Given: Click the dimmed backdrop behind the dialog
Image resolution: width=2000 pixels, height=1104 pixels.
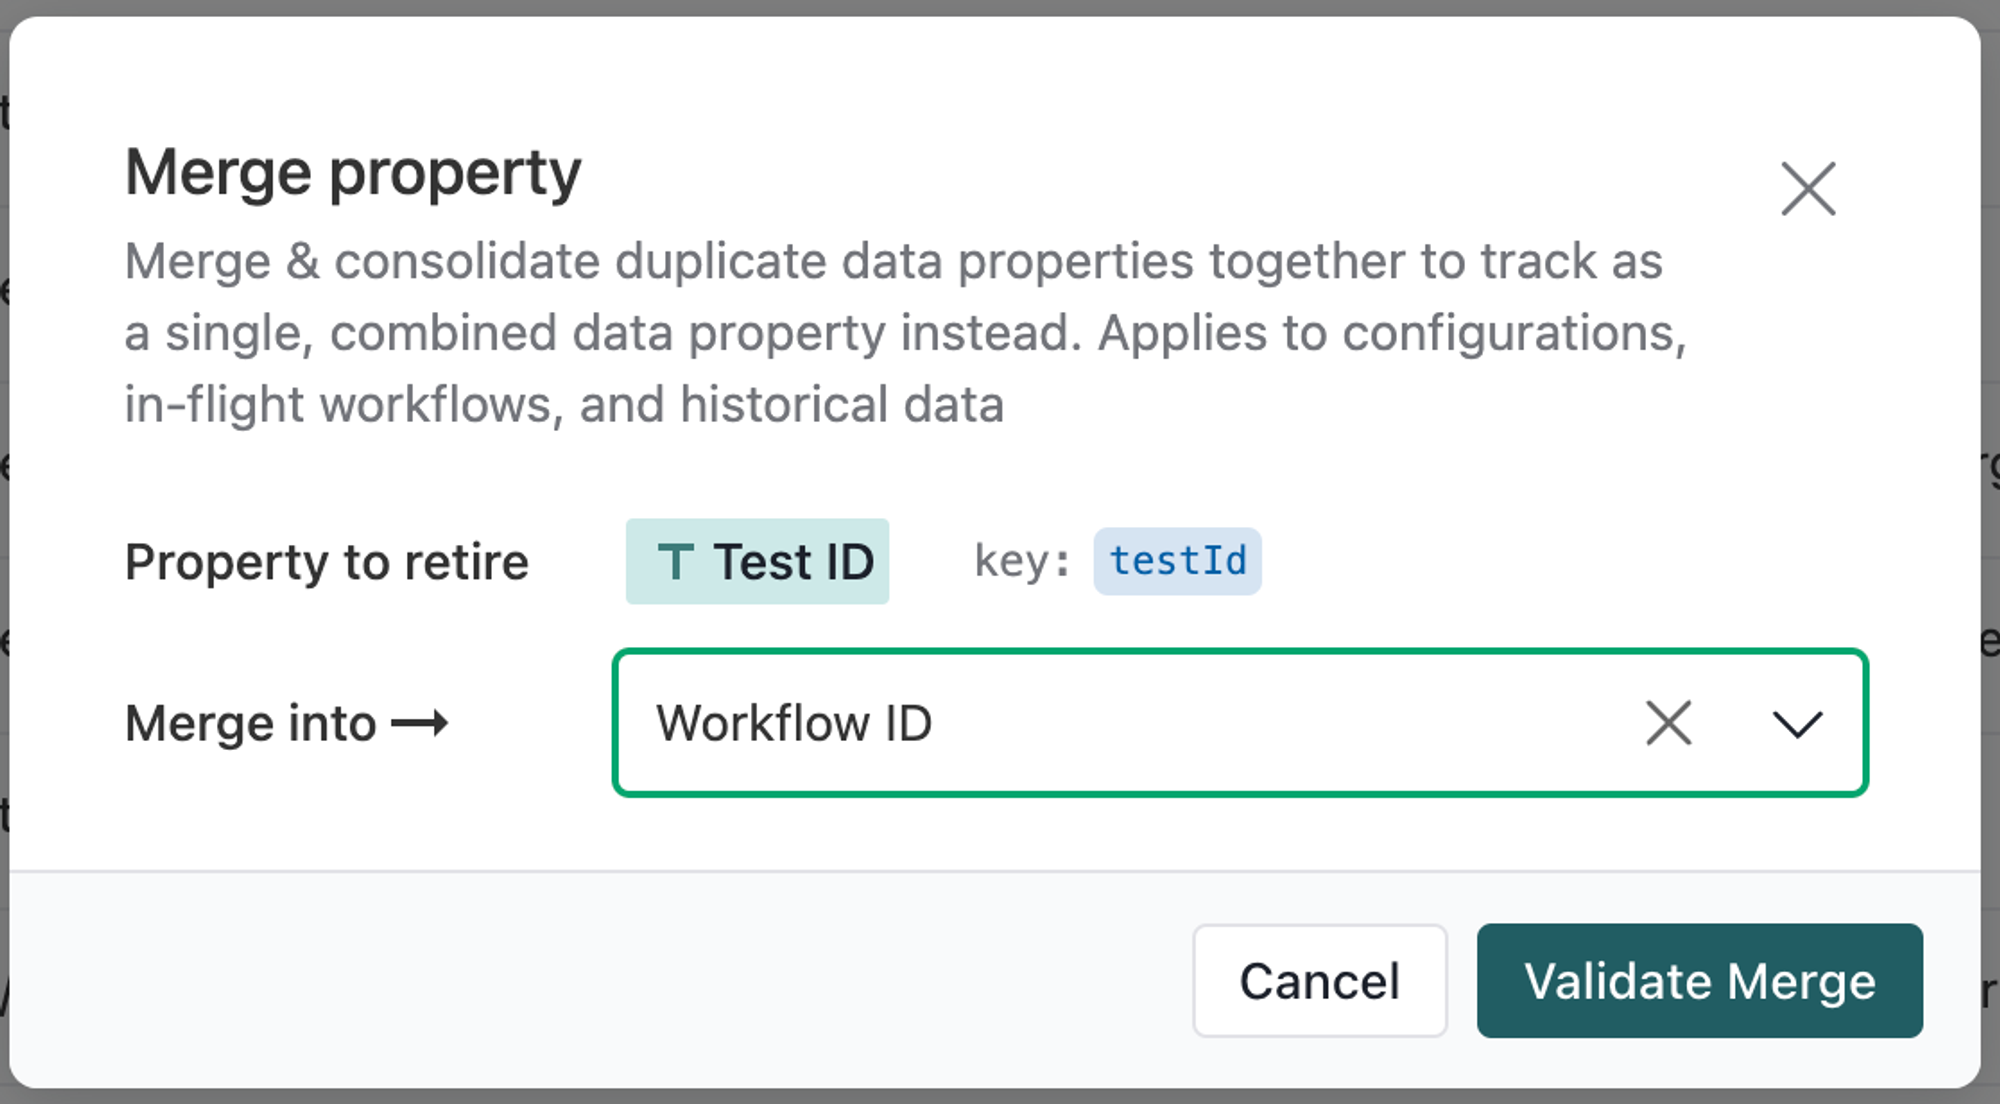Looking at the screenshot, I should point(1992,300).
